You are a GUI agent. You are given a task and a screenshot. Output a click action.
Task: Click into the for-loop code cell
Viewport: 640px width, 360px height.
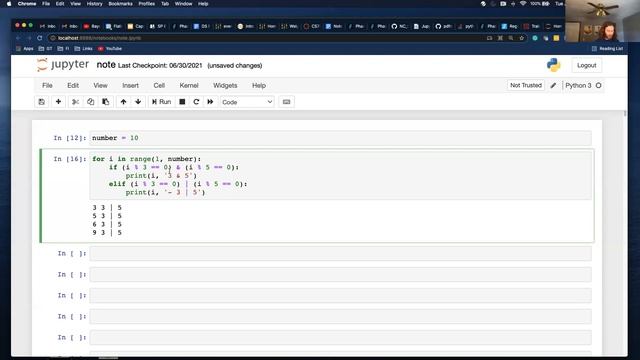(x=340, y=176)
